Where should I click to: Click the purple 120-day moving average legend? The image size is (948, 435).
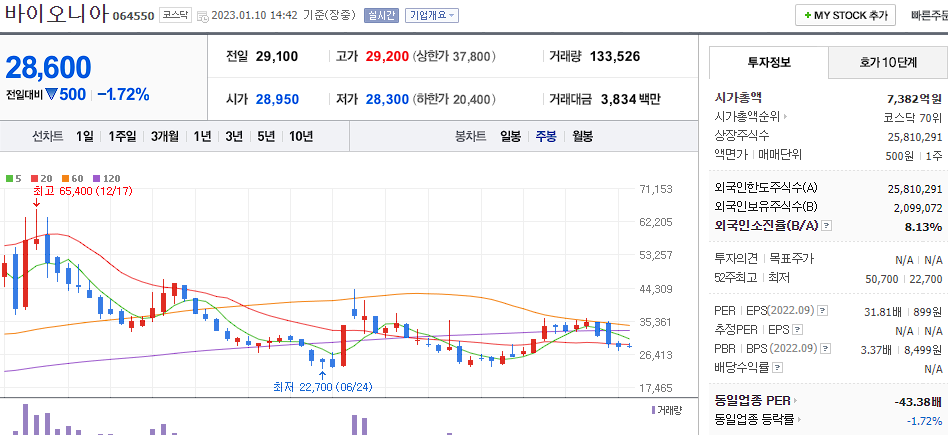click(x=106, y=178)
